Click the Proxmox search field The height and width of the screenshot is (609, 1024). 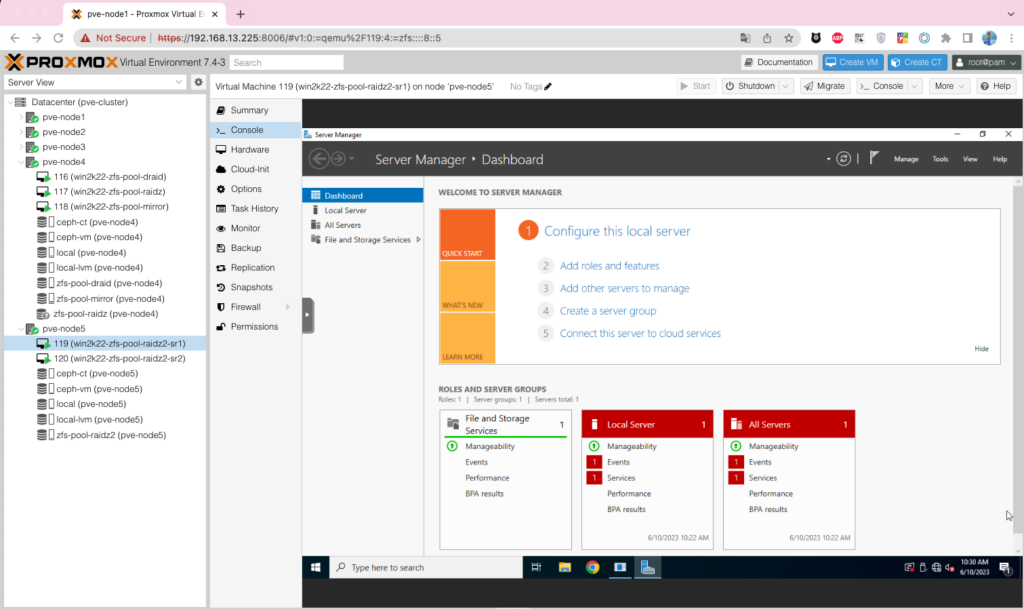point(286,63)
